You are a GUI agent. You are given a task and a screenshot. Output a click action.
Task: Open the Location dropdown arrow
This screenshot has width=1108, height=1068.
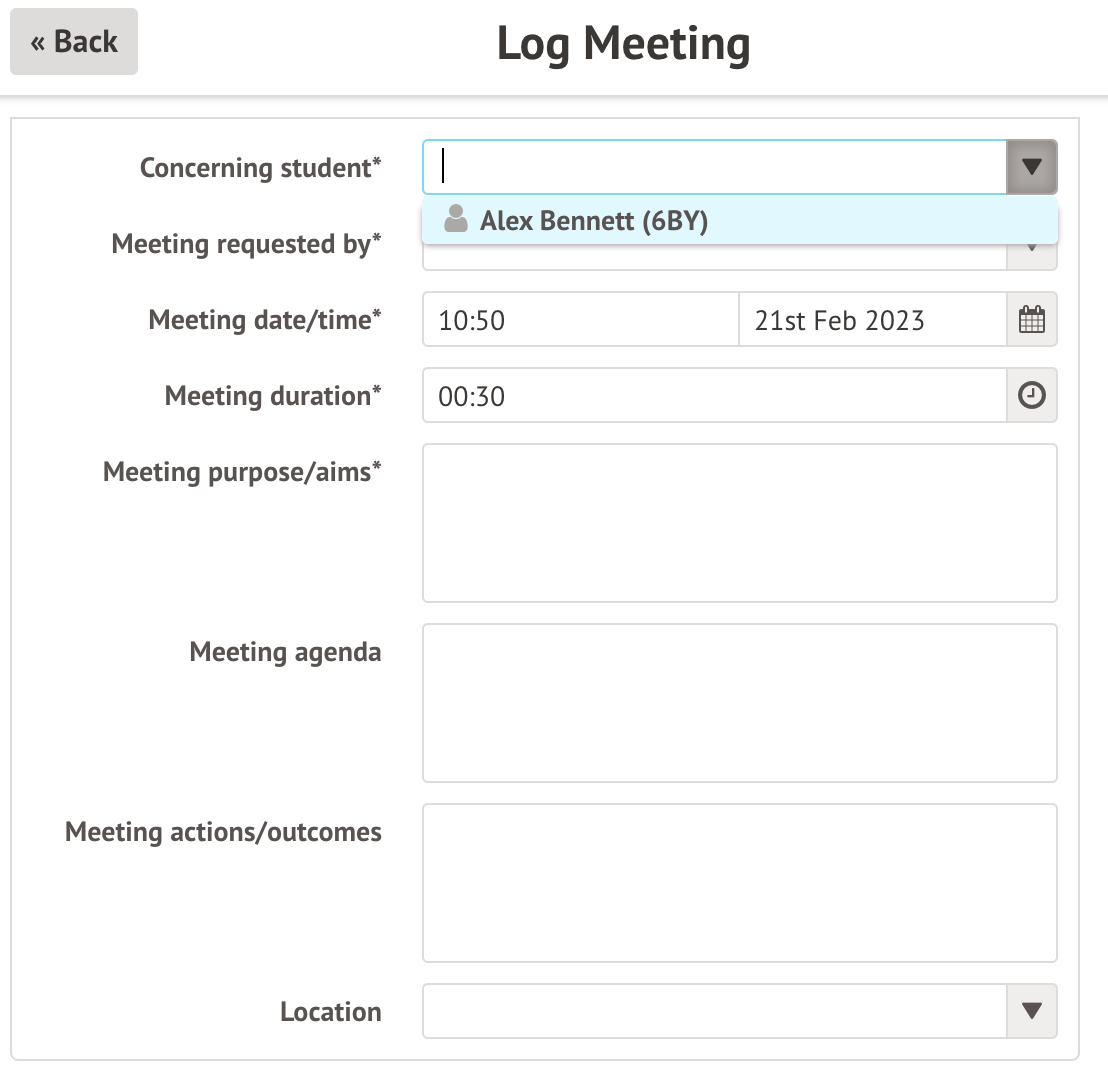(1031, 1011)
